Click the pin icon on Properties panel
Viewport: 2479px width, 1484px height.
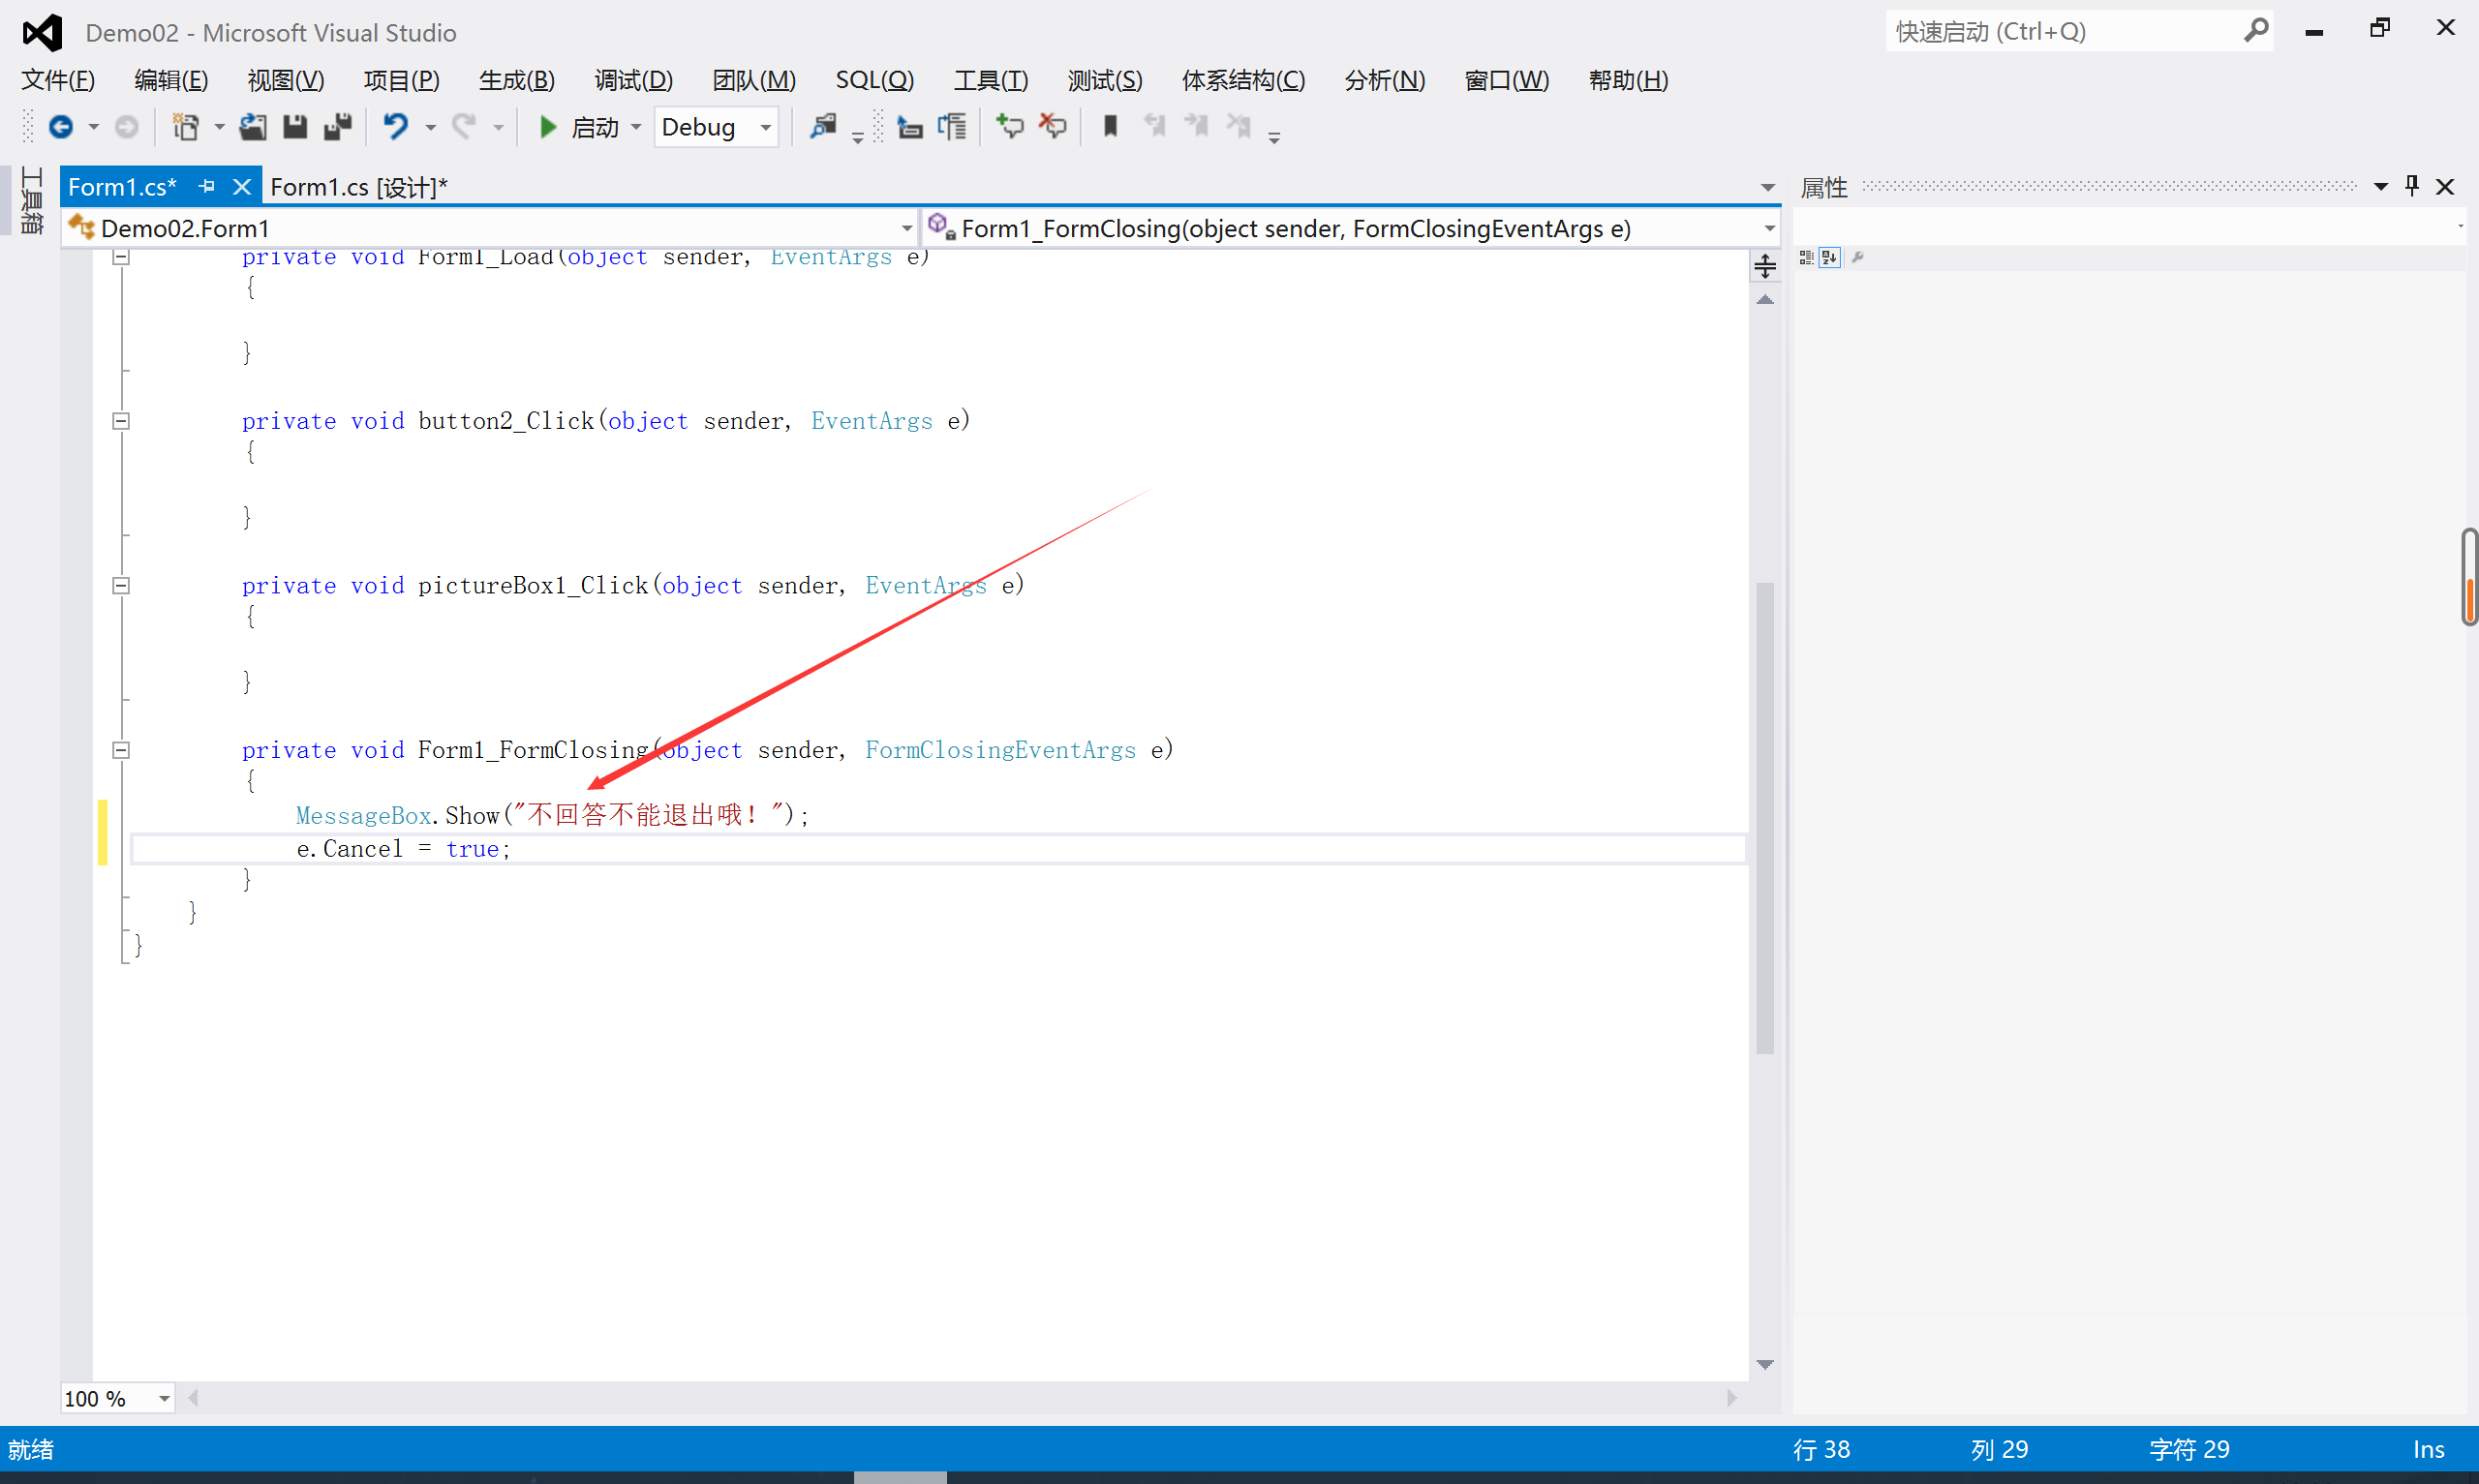pos(2412,186)
